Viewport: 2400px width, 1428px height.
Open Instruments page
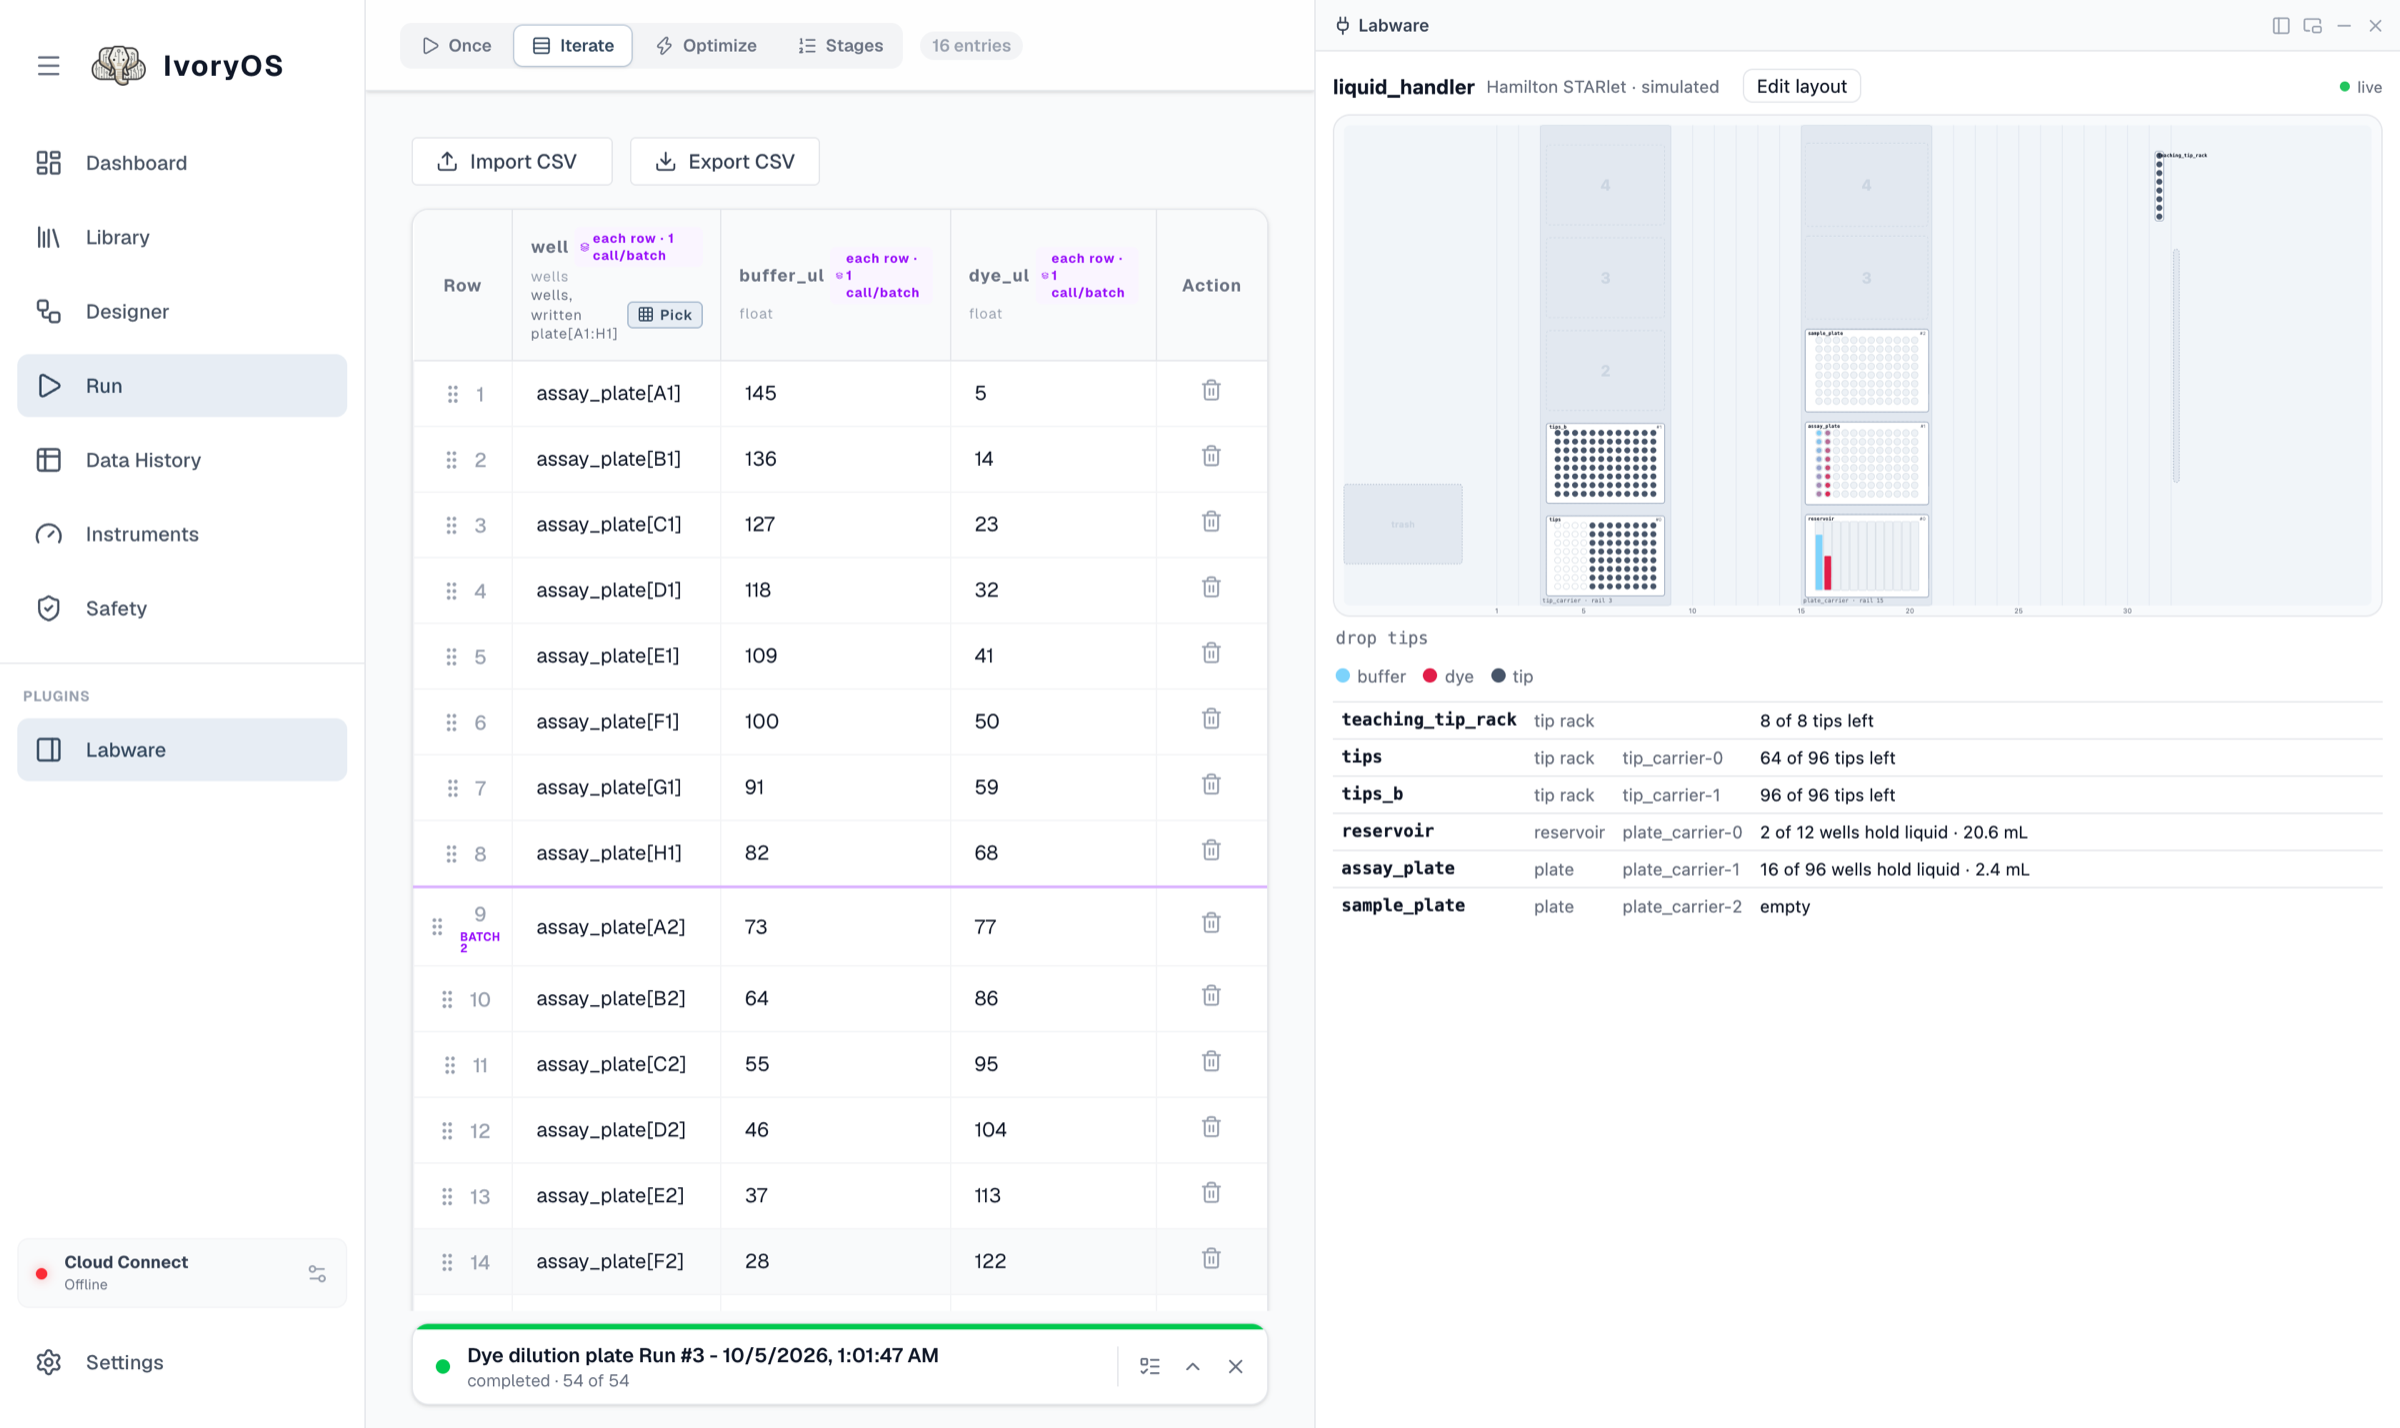pyautogui.click(x=182, y=534)
